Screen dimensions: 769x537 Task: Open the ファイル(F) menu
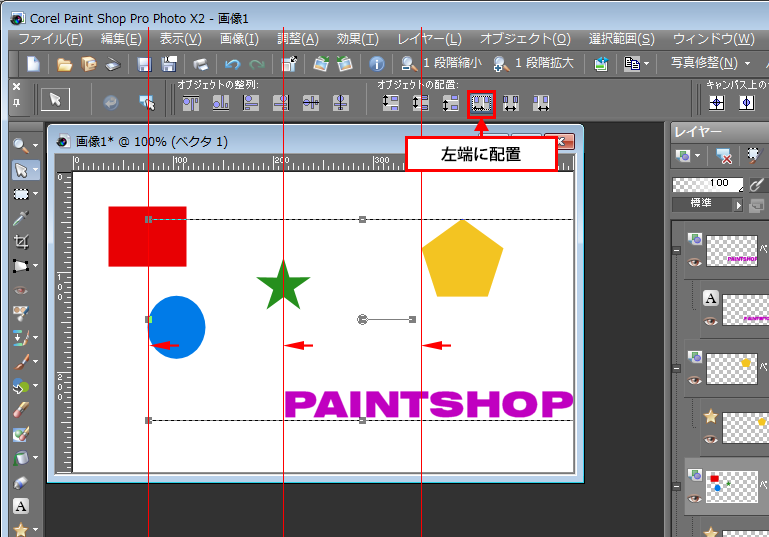[x=51, y=39]
